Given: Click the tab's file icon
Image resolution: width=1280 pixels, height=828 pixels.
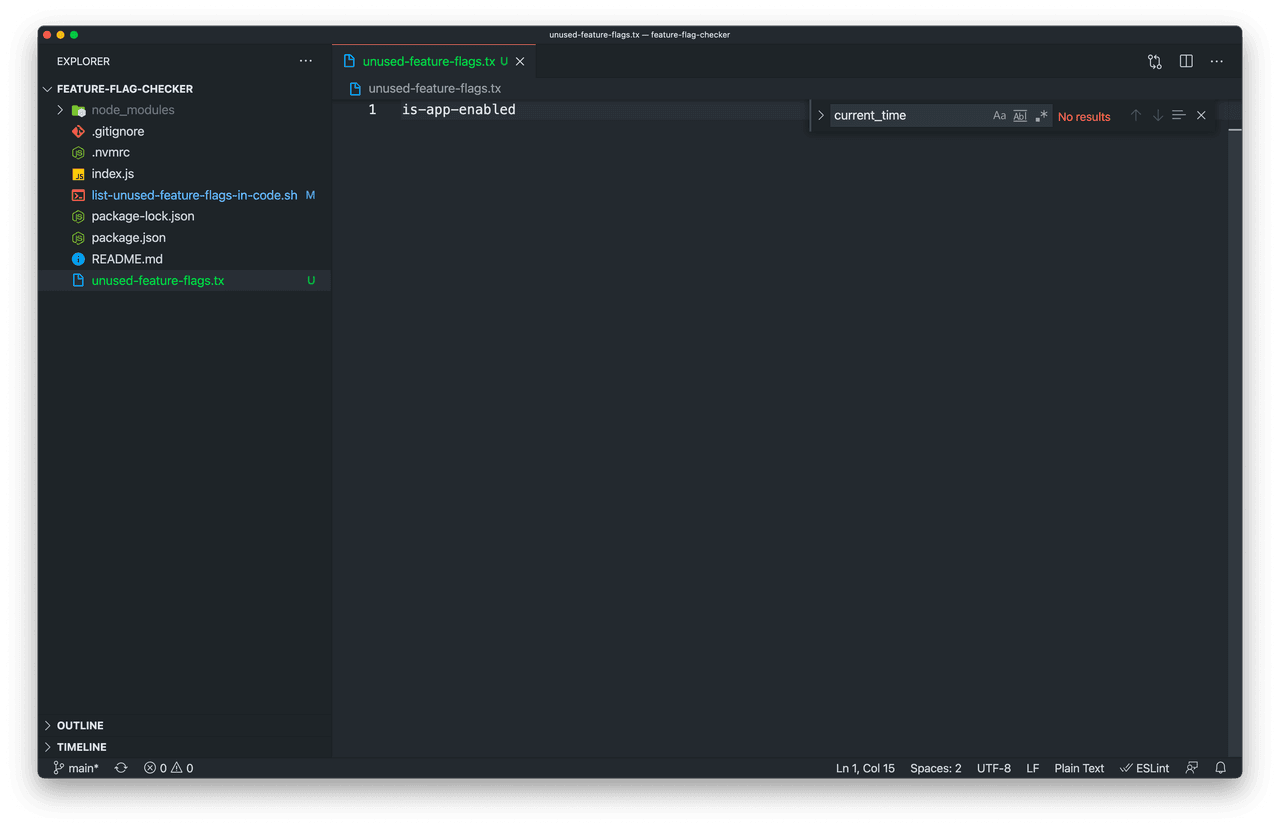Looking at the screenshot, I should [x=349, y=62].
